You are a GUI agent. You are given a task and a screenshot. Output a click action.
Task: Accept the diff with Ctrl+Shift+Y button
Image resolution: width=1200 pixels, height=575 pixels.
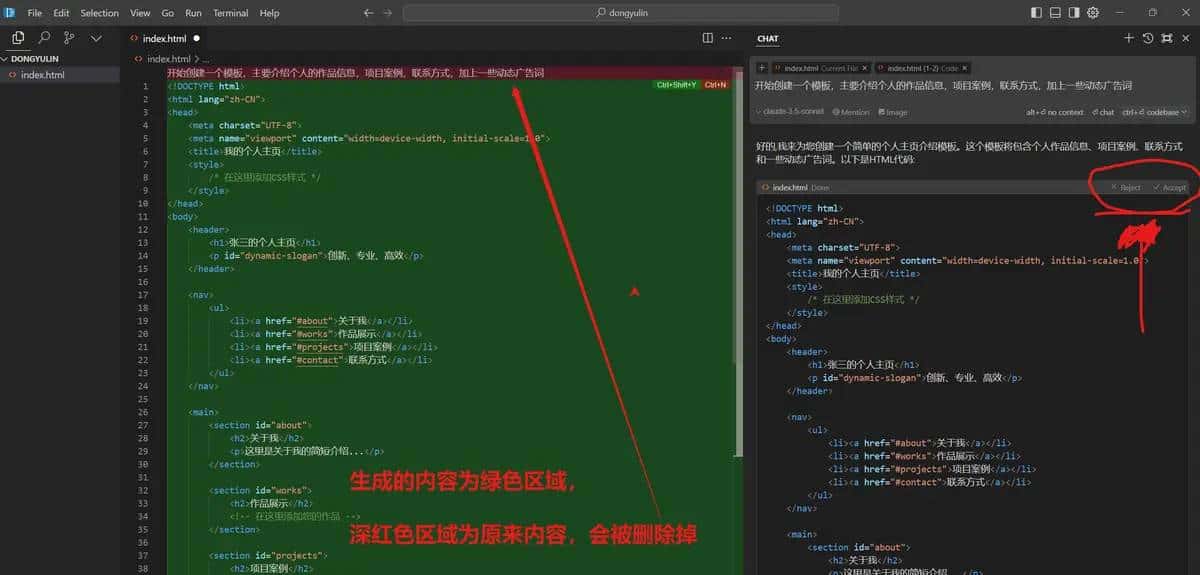coord(676,85)
